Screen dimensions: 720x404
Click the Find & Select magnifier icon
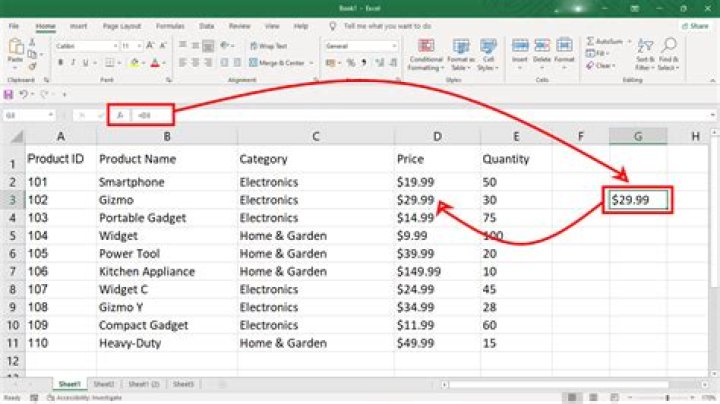669,45
